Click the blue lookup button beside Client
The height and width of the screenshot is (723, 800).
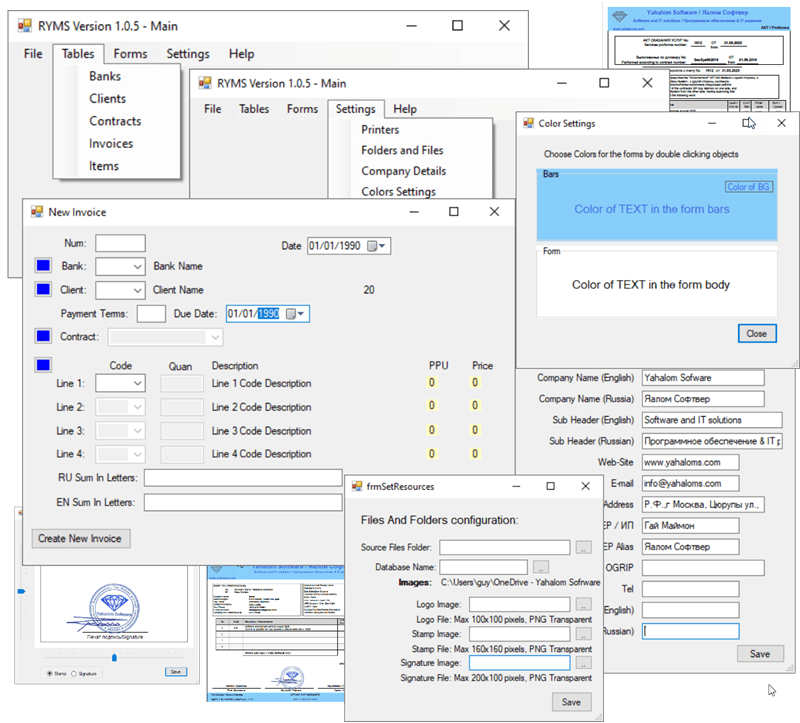point(43,289)
